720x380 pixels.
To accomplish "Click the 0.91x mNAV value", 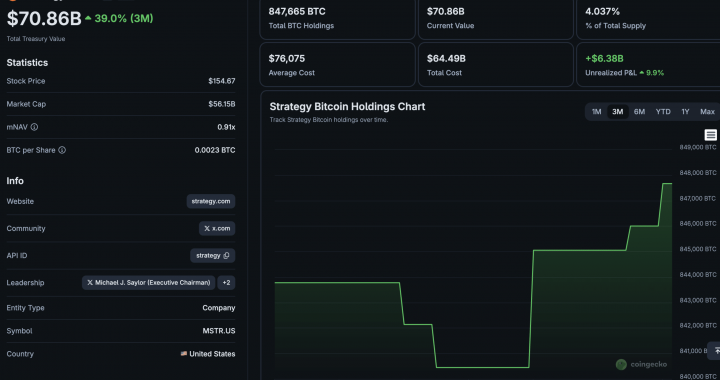I will (226, 127).
